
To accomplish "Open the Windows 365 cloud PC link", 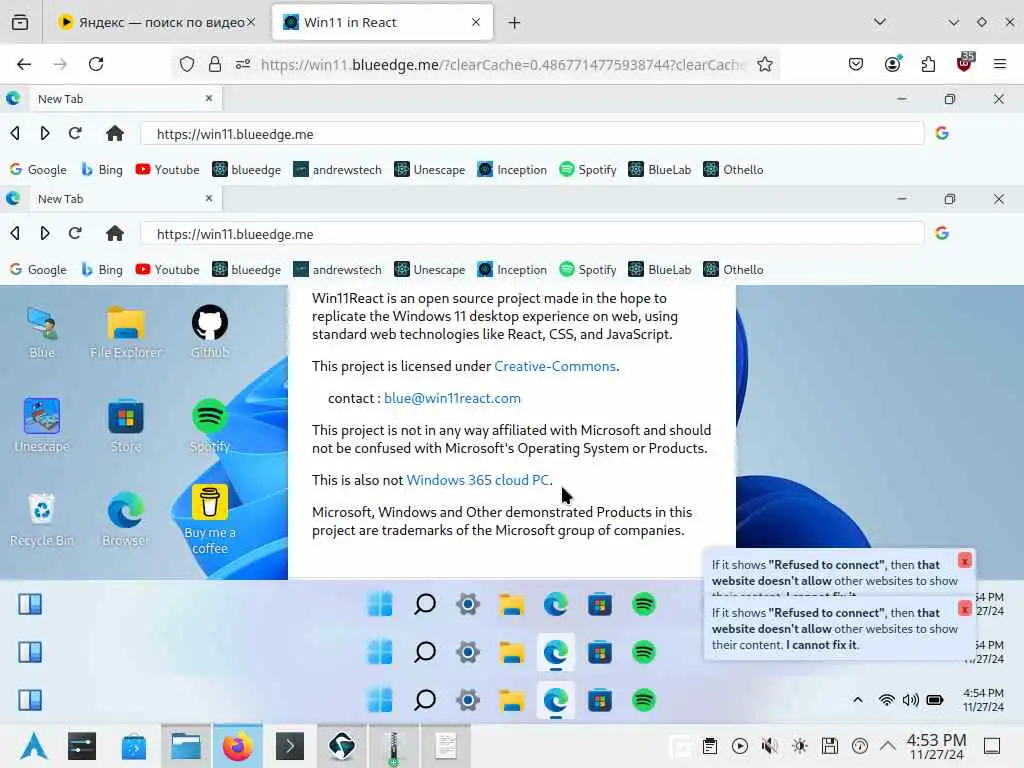I will click(x=477, y=480).
